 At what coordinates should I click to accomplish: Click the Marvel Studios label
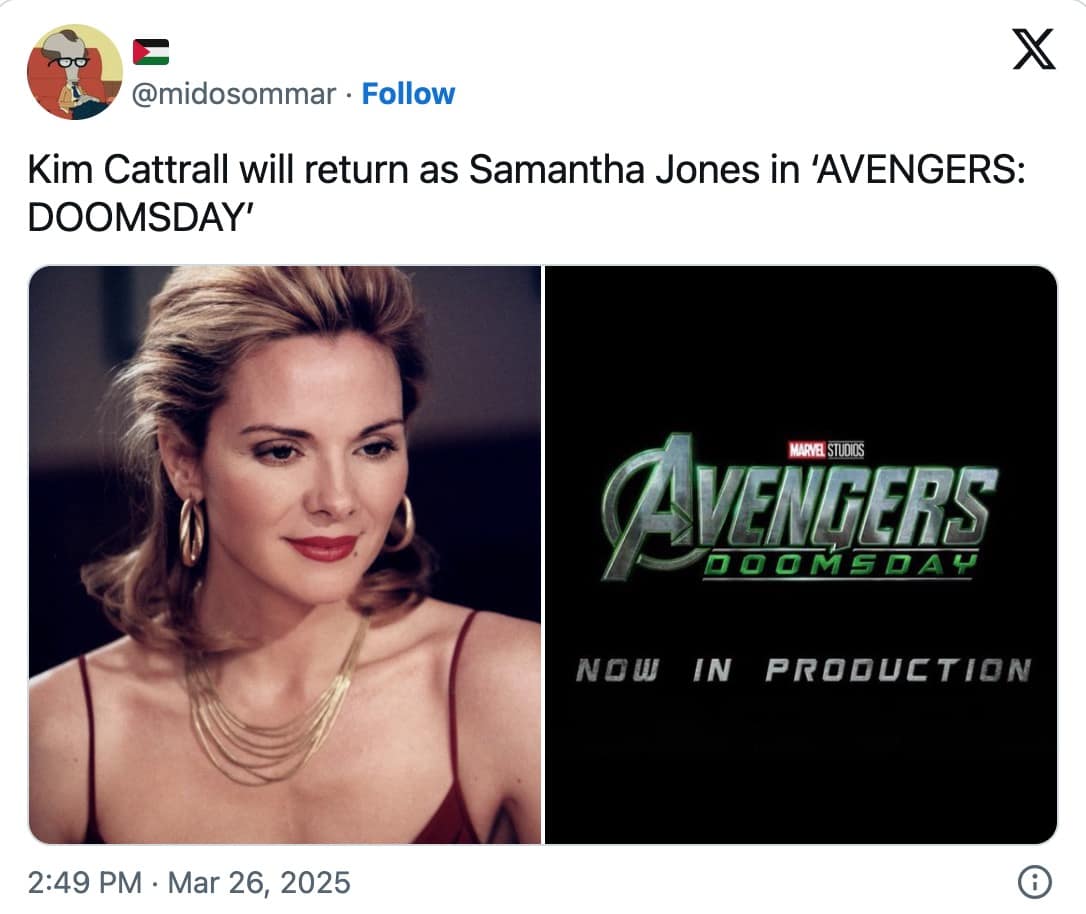828,450
